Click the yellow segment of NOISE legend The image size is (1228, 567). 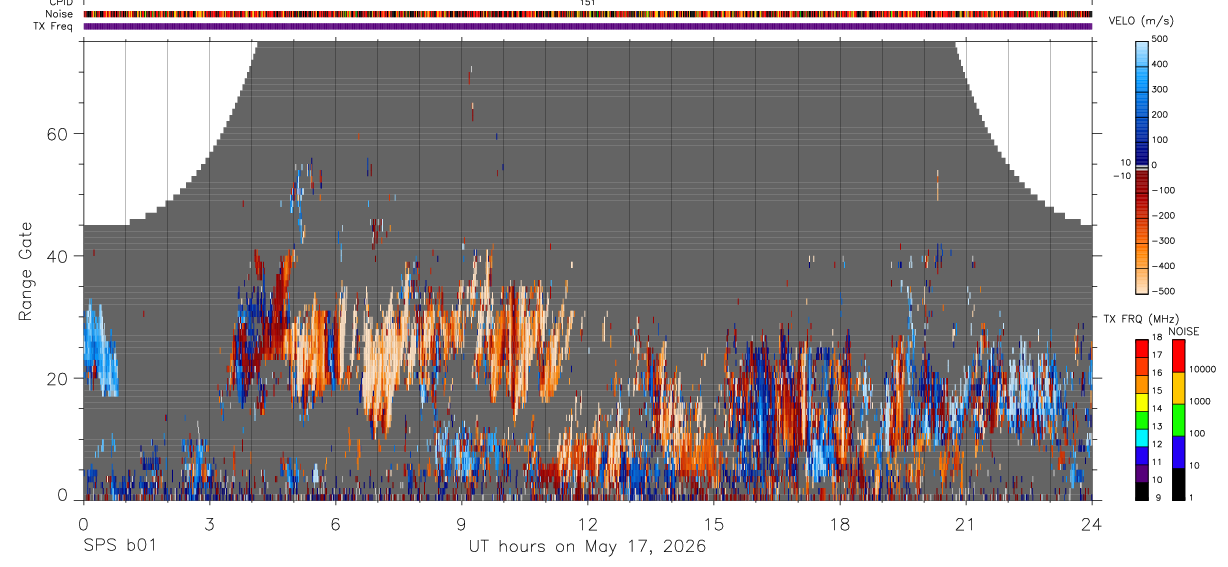(1177, 388)
